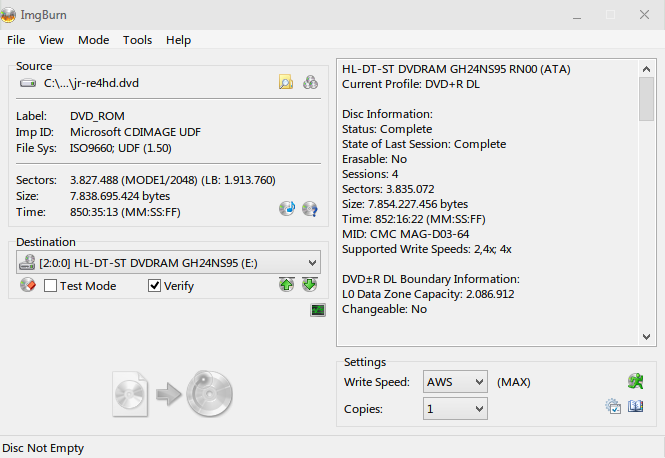Screen dimensions: 665x458
Task: Open the Tools menu
Action: tap(137, 40)
